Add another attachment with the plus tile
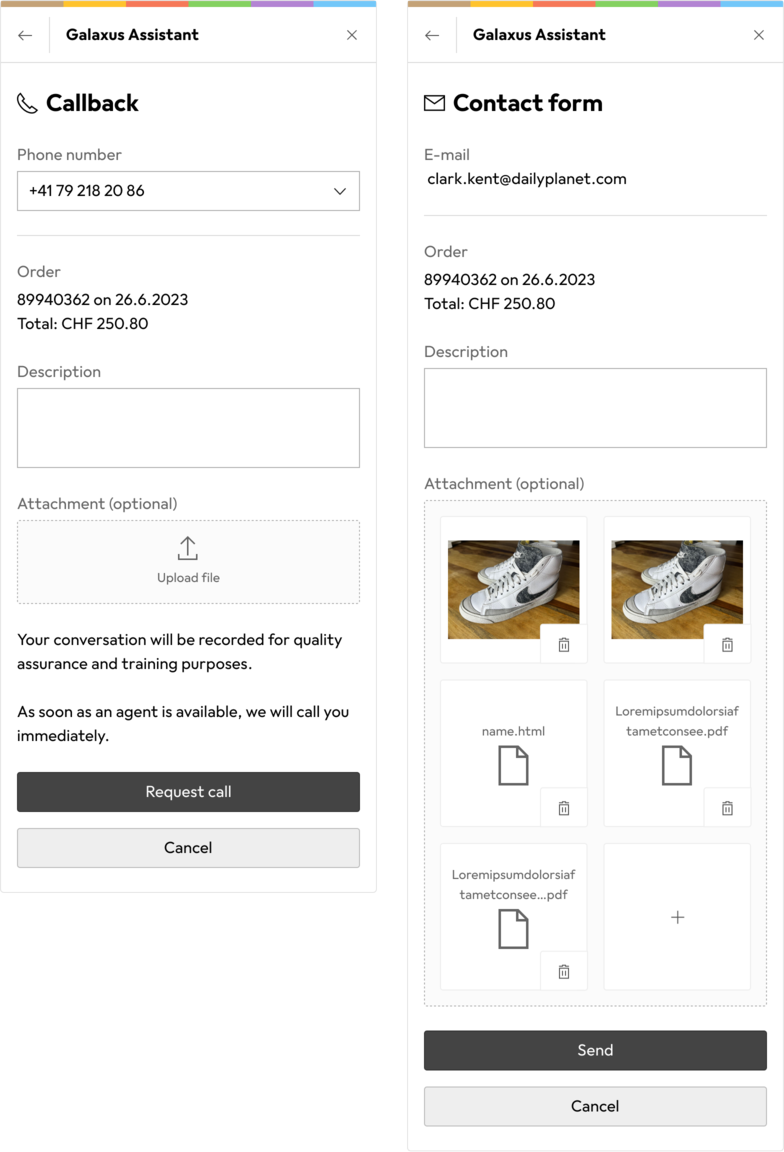Image resolution: width=784 pixels, height=1152 pixels. tap(677, 917)
